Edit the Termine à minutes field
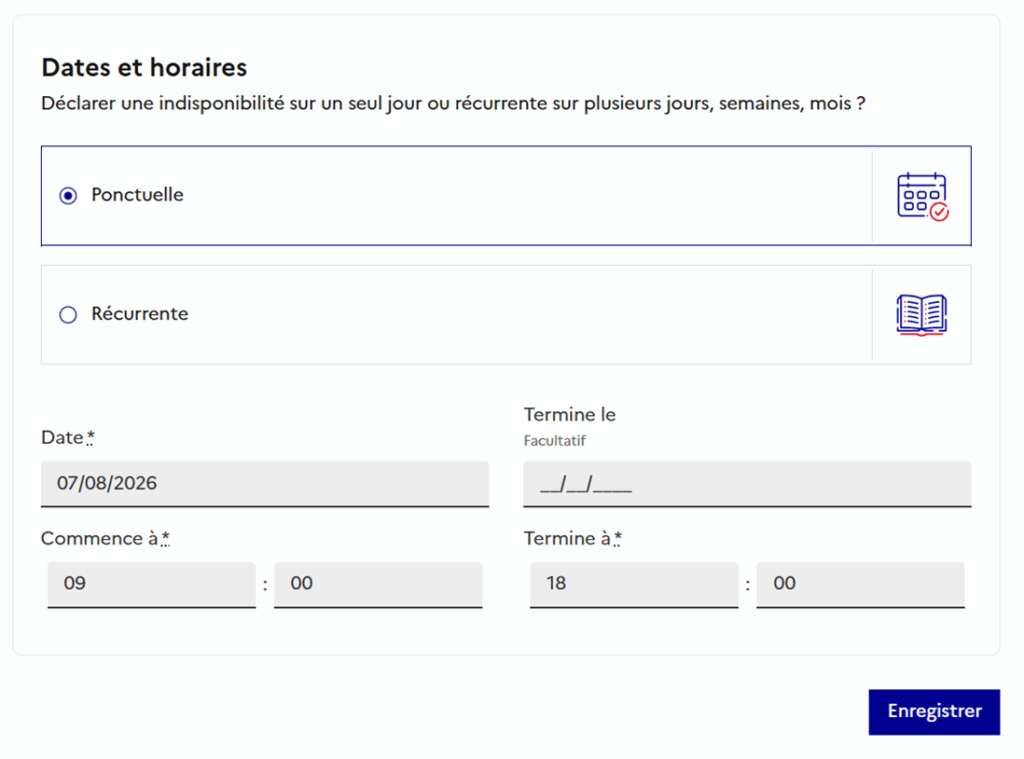1024x759 pixels. [861, 585]
